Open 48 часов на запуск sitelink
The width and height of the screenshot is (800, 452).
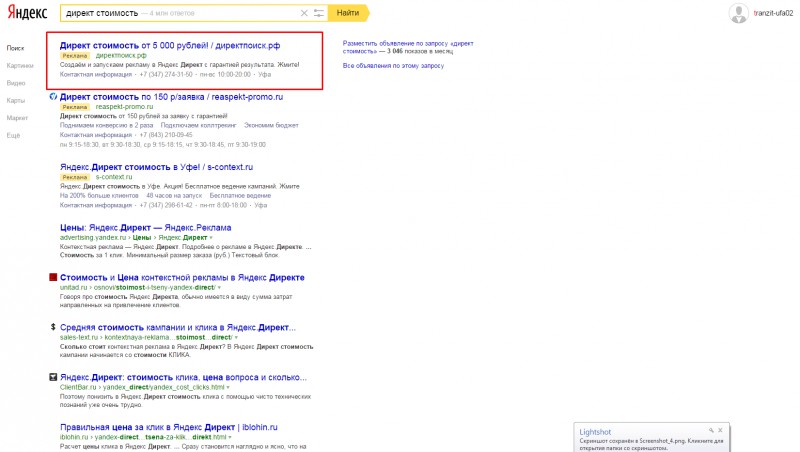174,195
